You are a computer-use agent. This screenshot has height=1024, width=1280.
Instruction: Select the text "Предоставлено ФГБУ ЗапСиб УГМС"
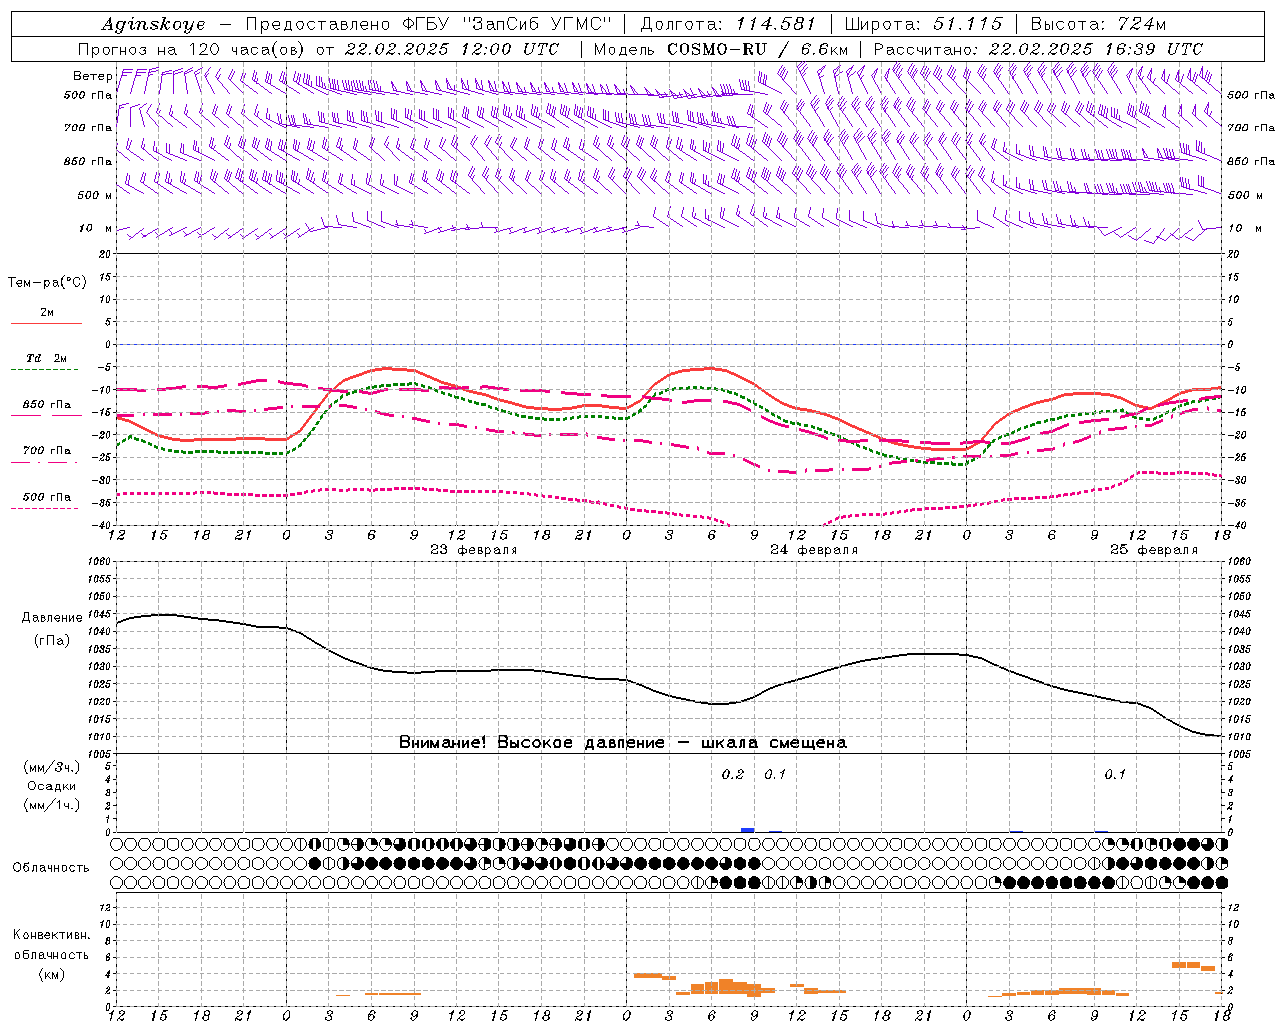click(428, 24)
